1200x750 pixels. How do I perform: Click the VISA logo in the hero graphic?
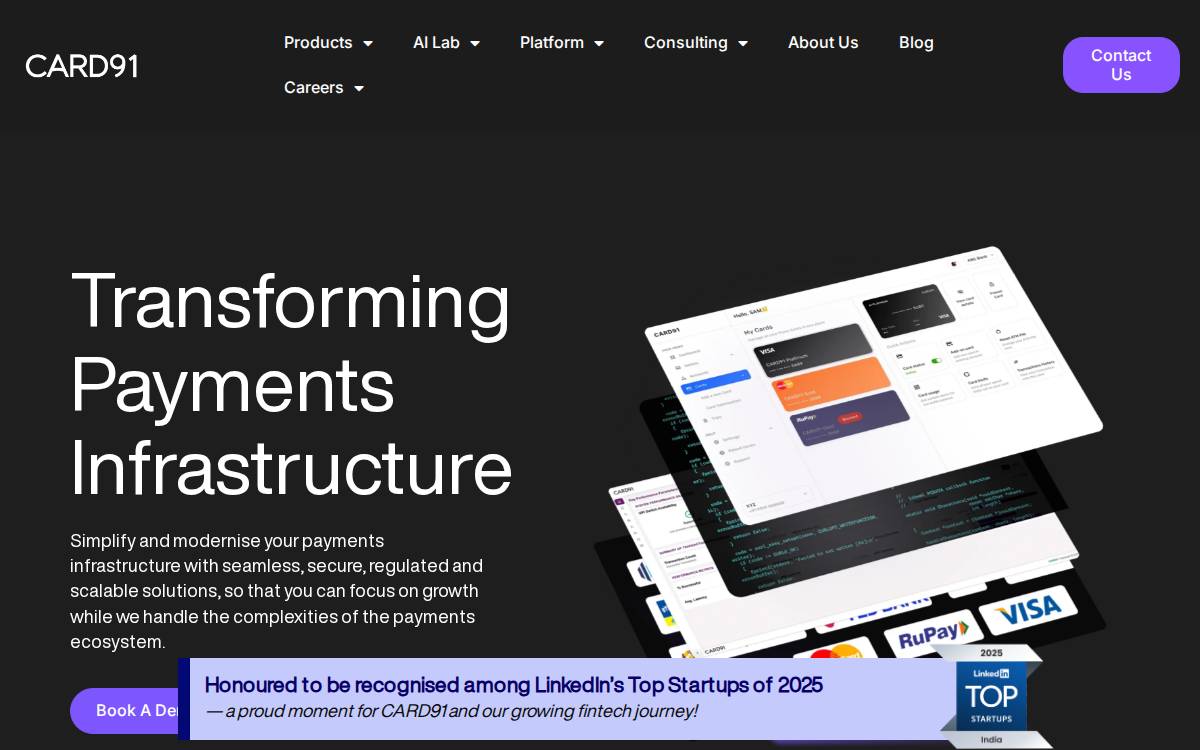1028,608
